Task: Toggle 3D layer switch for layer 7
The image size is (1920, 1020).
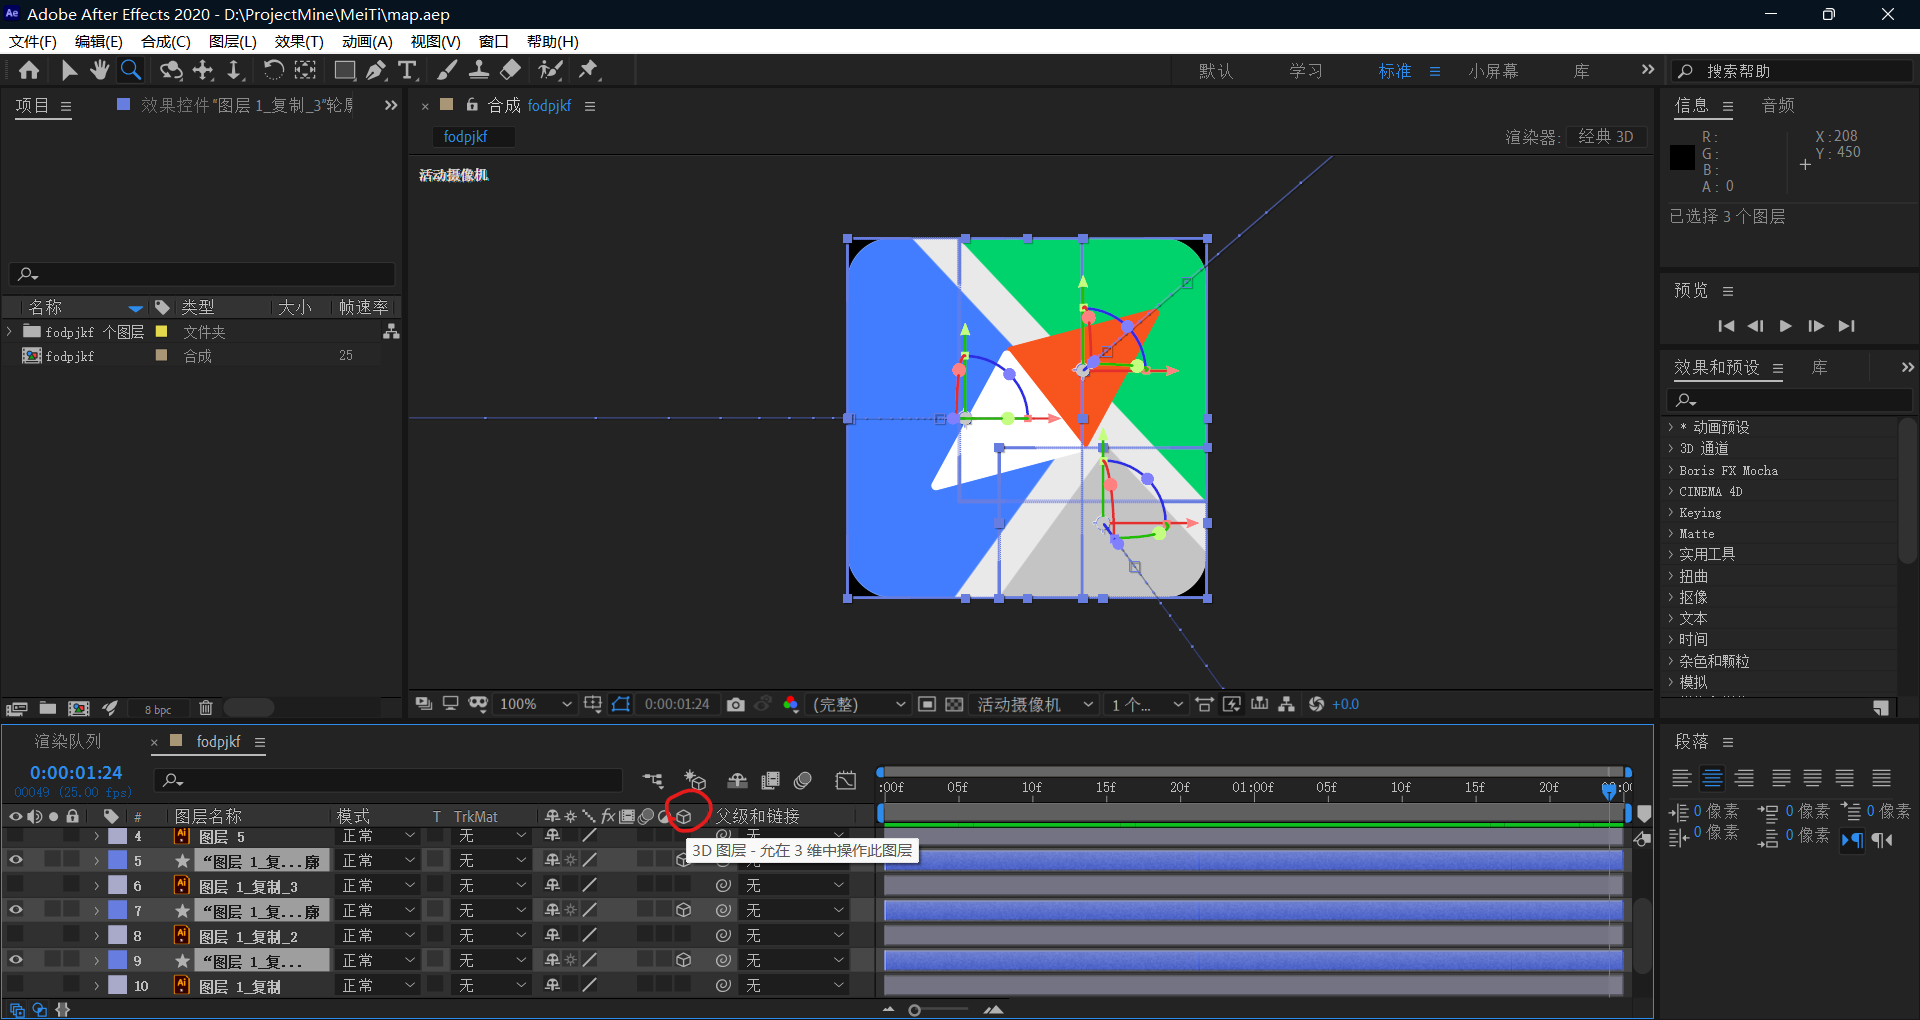Action: coord(684,910)
